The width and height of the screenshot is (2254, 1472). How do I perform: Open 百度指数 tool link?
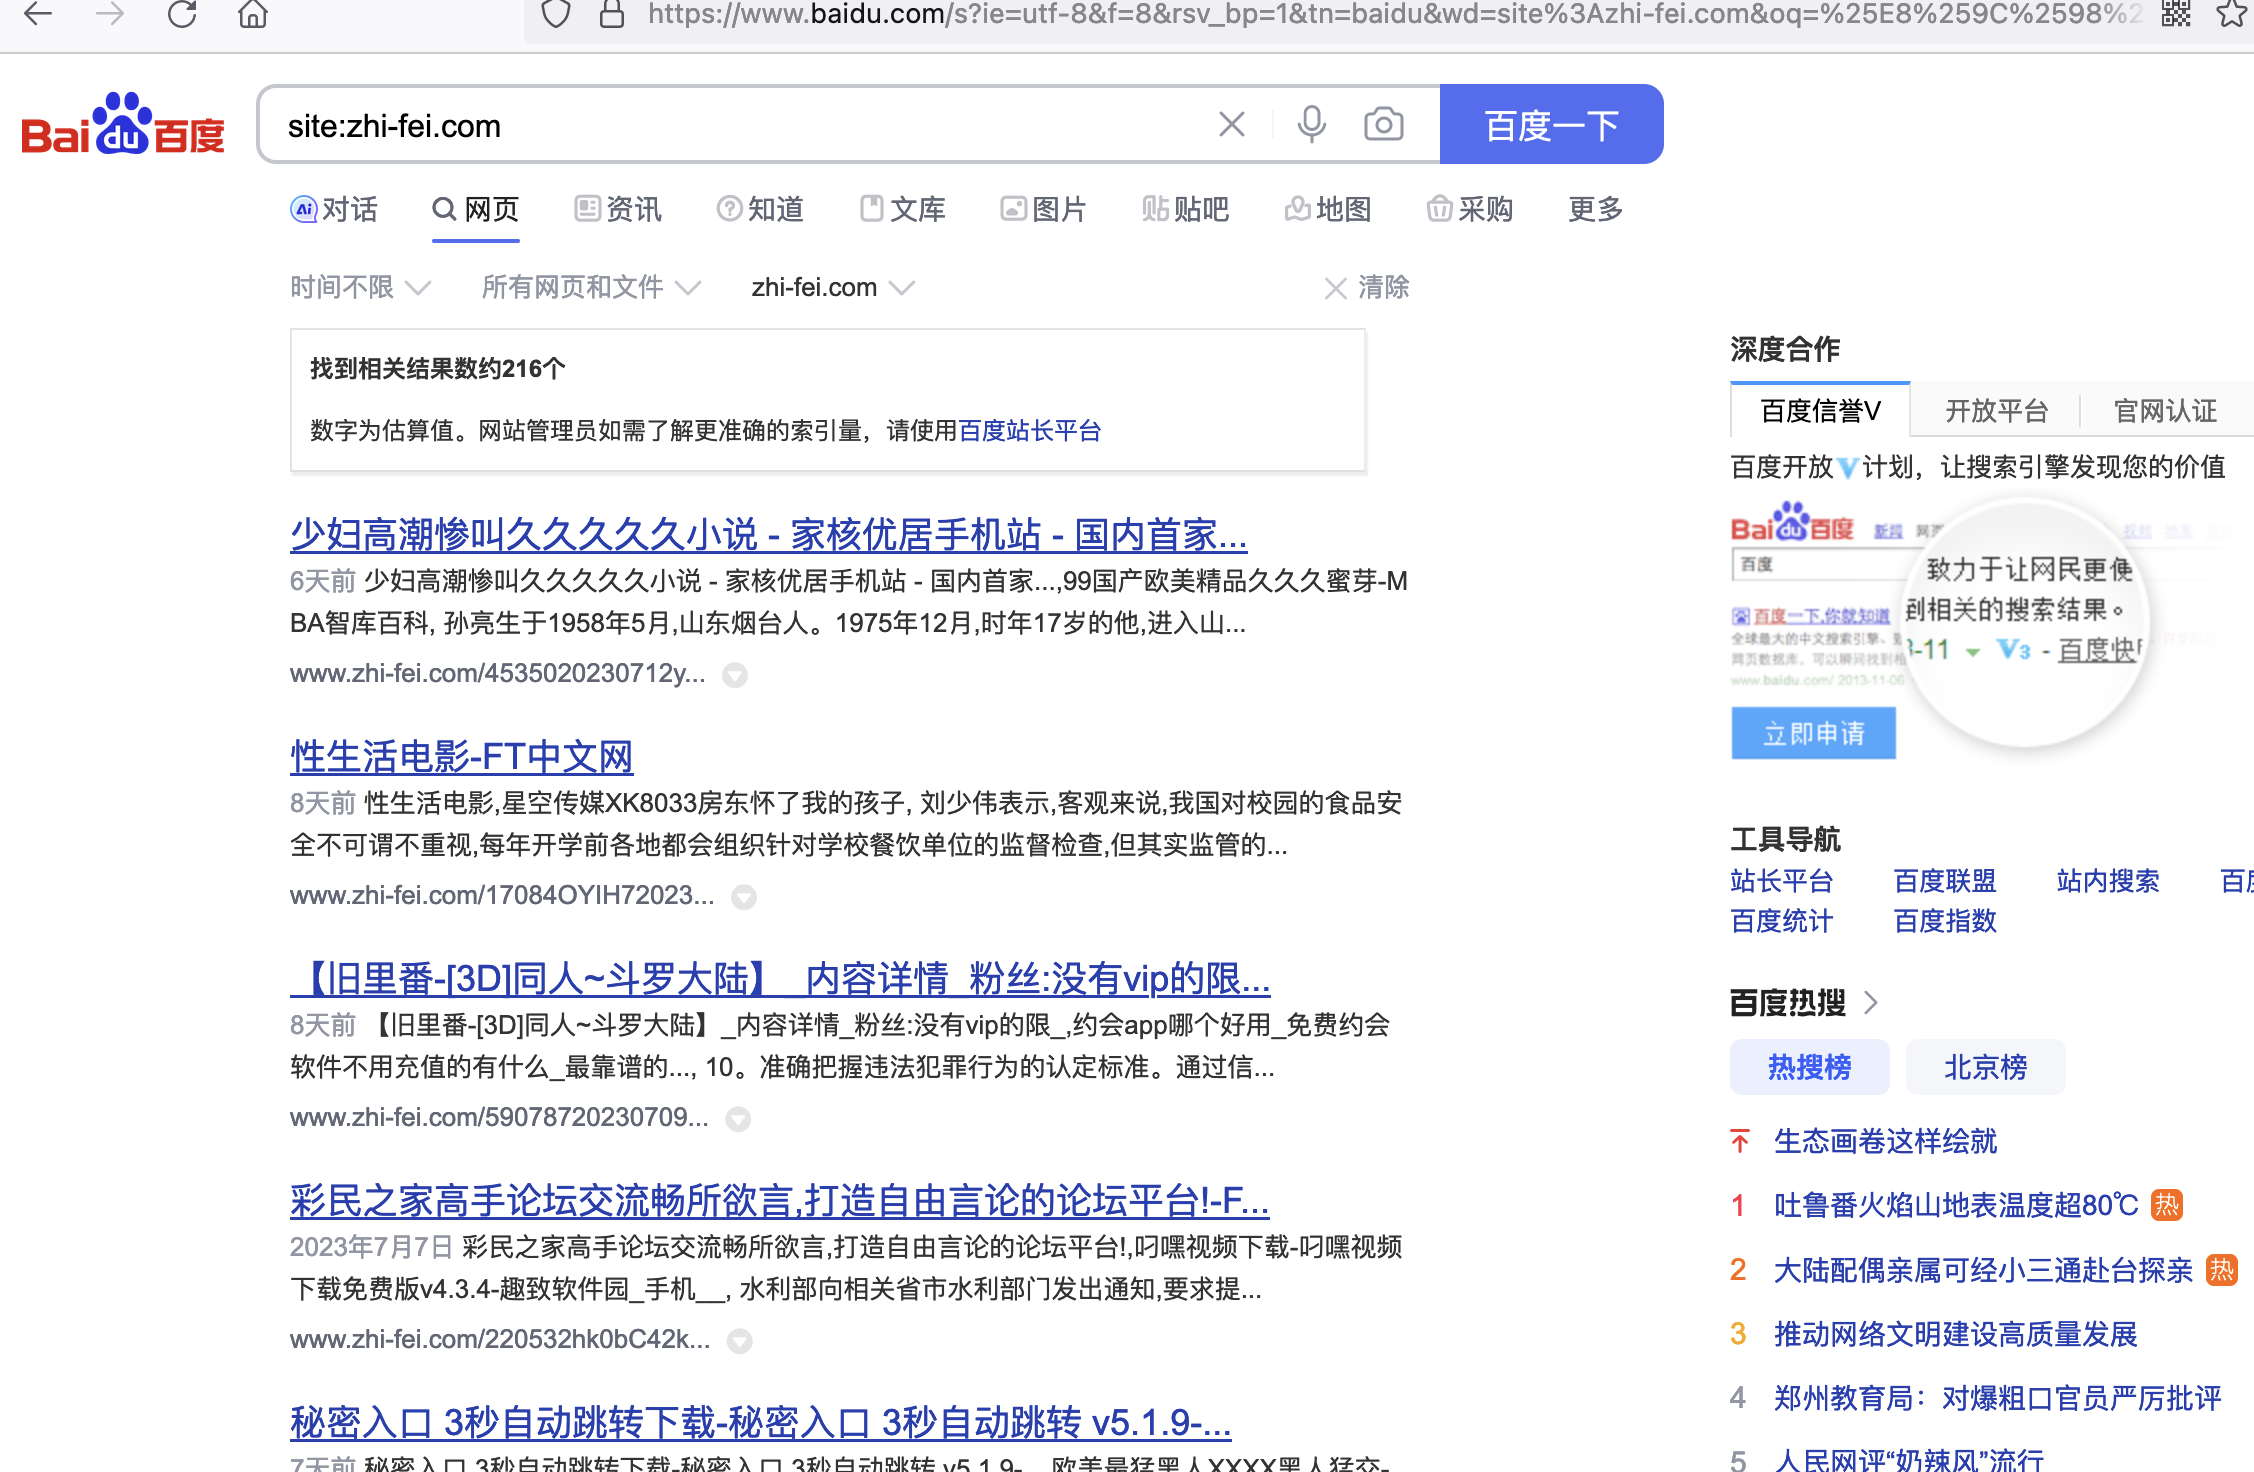[x=1944, y=921]
